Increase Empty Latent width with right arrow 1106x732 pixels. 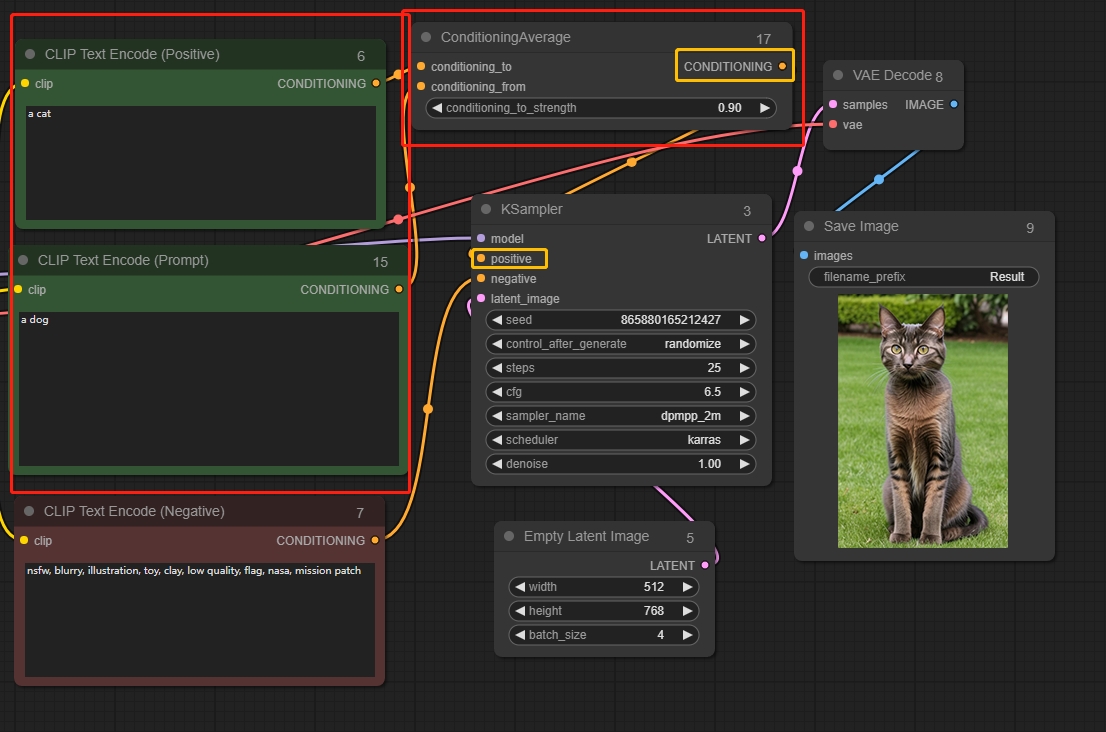pyautogui.click(x=687, y=587)
